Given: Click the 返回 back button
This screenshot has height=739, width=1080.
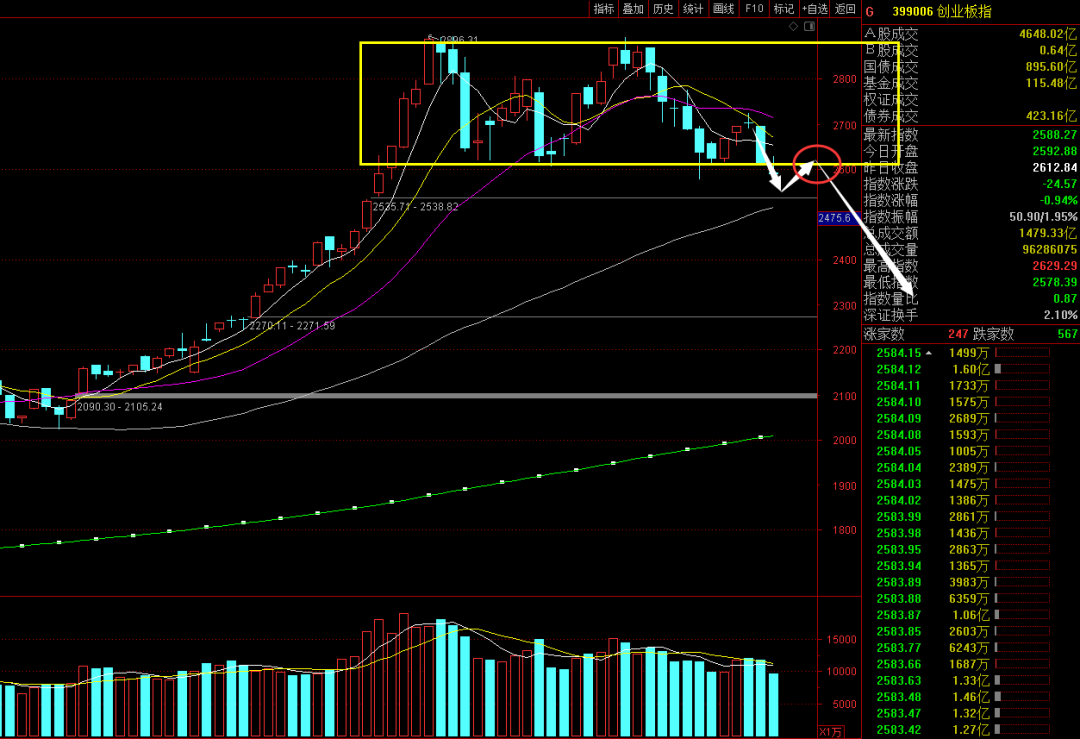Looking at the screenshot, I should pos(845,9).
